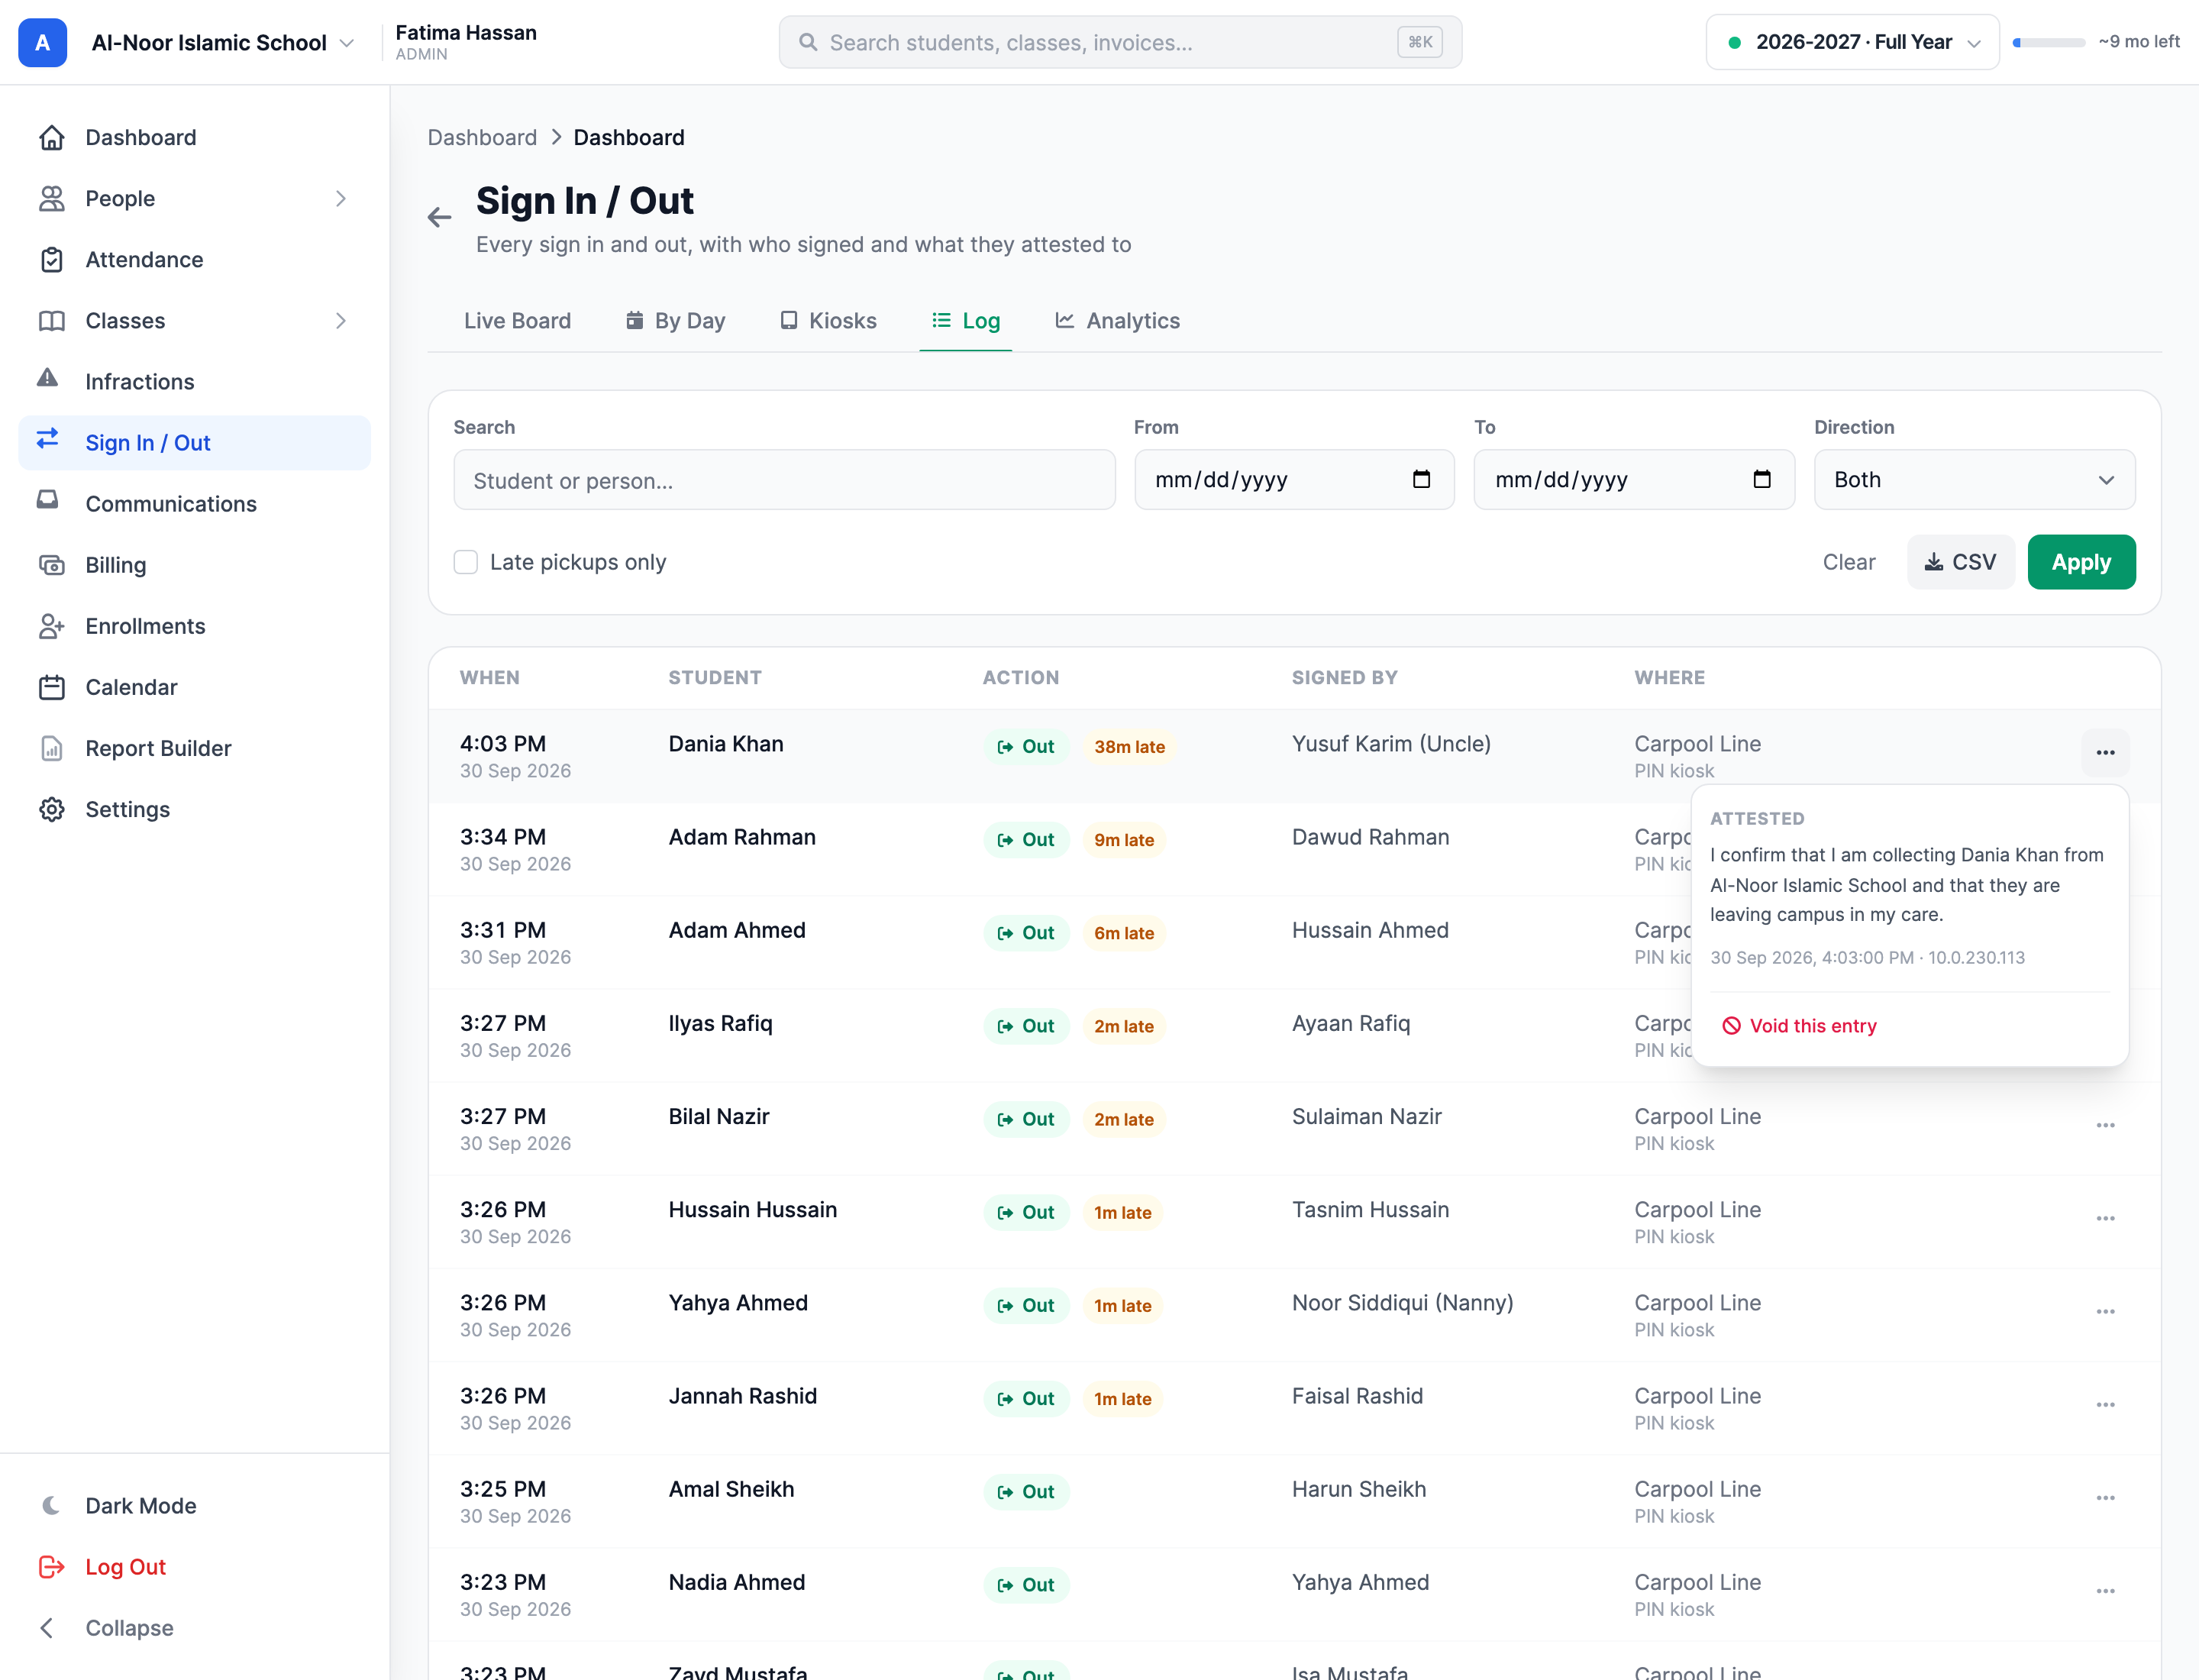Click the Student or person search field
Image resolution: width=2199 pixels, height=1680 pixels.
tap(784, 480)
